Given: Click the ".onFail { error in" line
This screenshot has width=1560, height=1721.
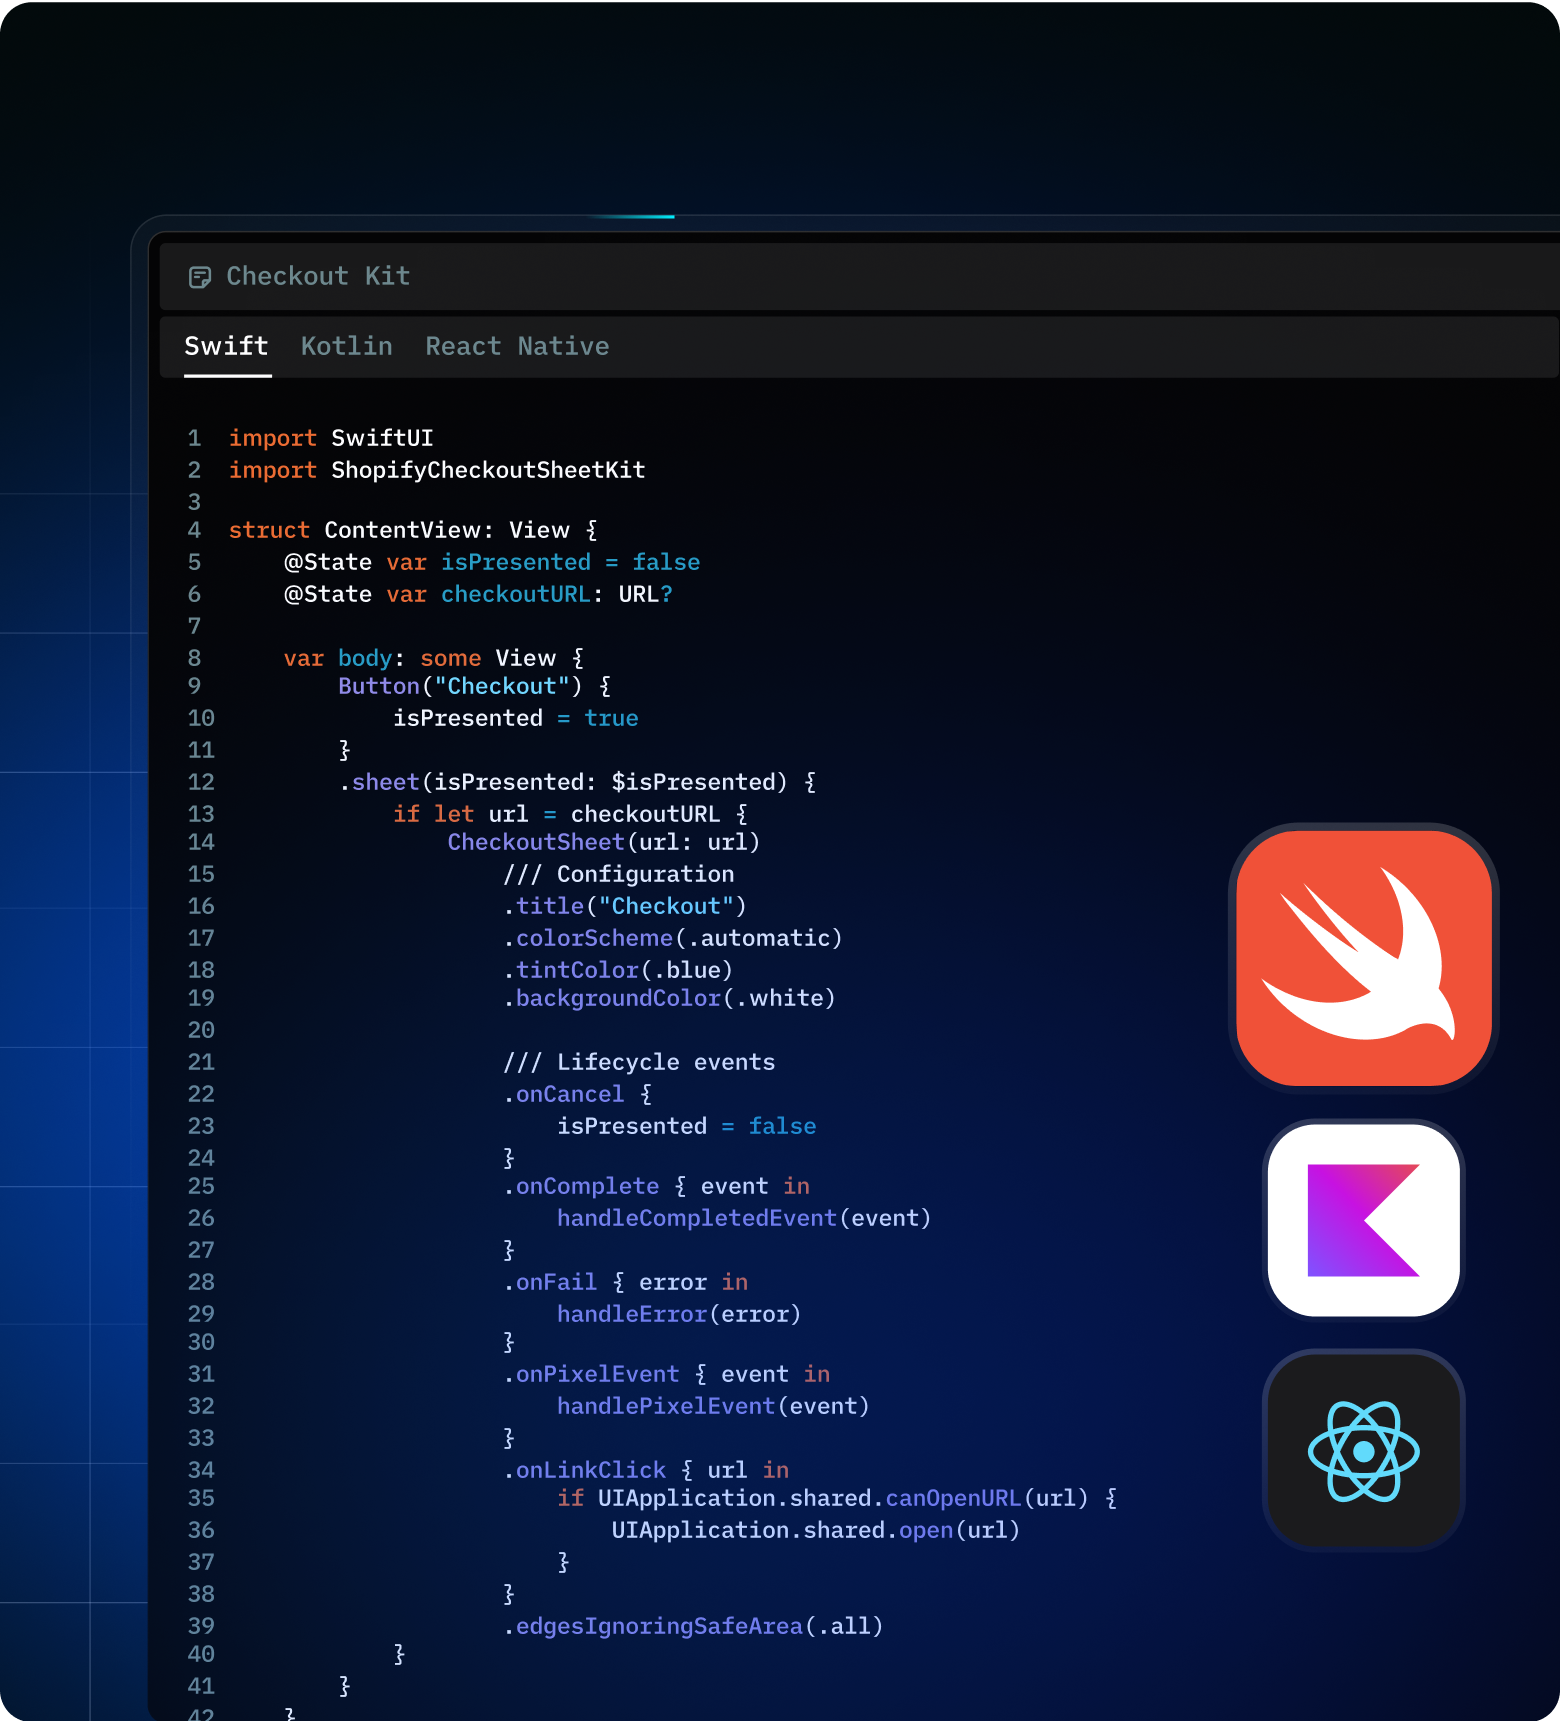Looking at the screenshot, I should click(626, 1282).
